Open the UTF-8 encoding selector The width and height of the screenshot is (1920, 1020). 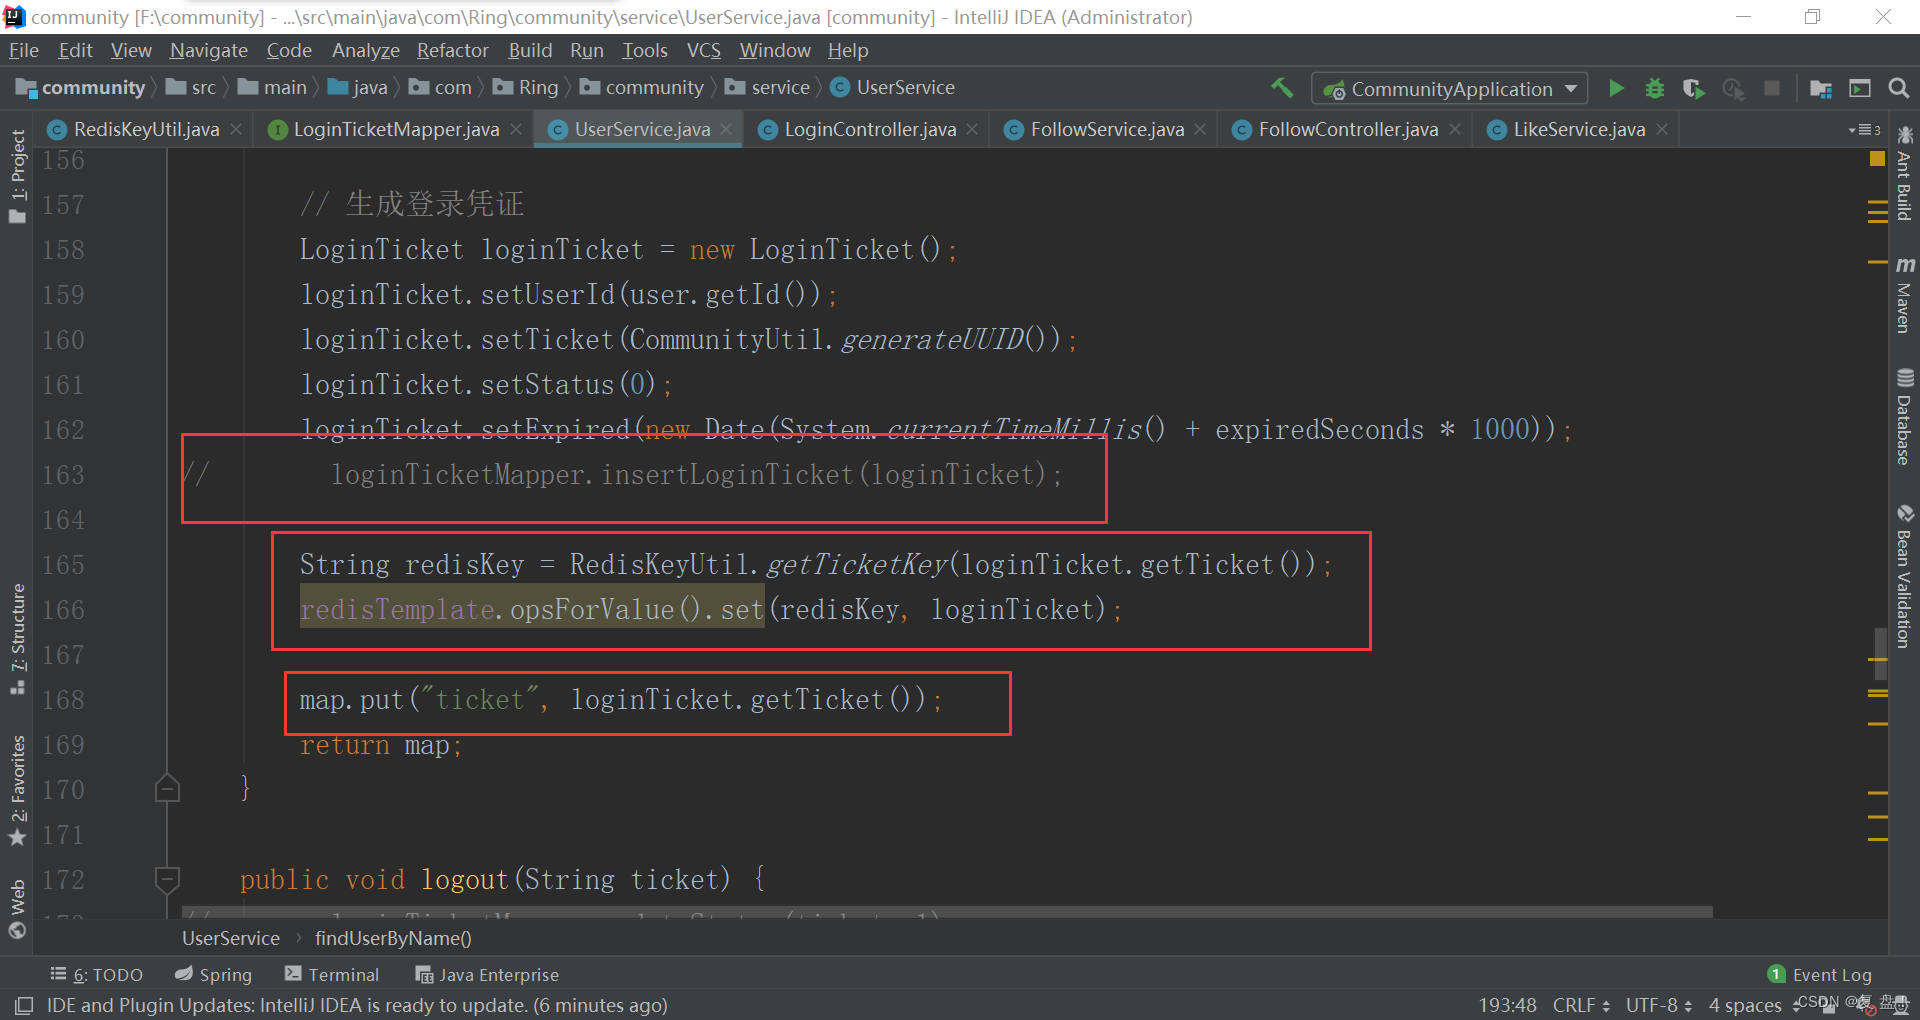1658,1005
